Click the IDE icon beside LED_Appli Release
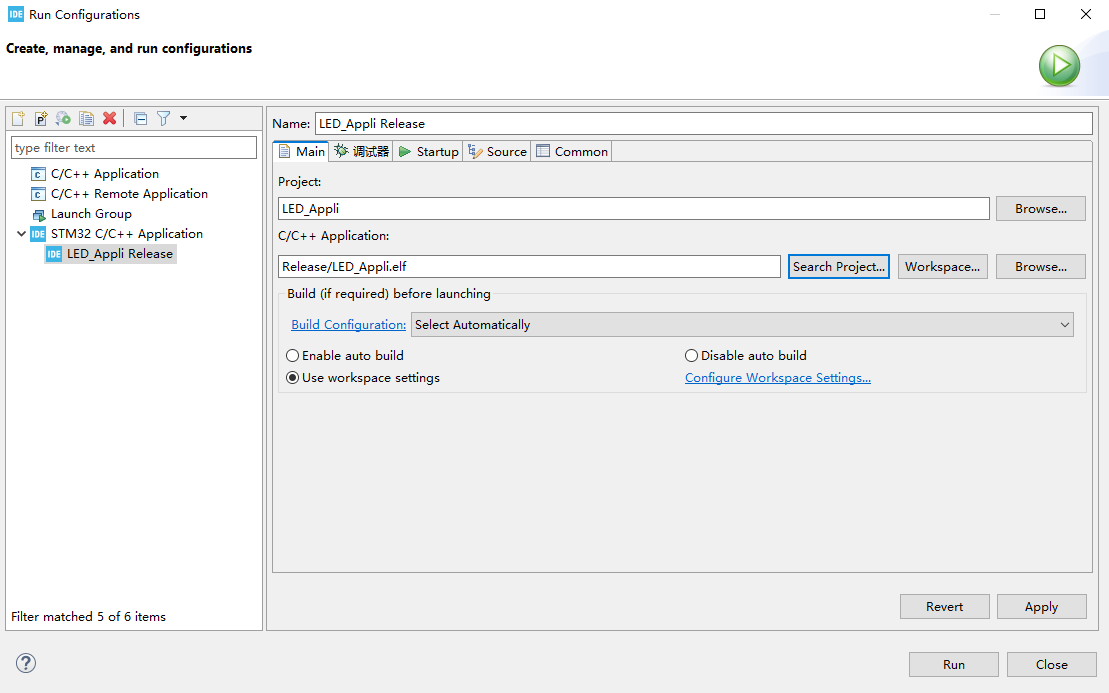 coord(54,254)
